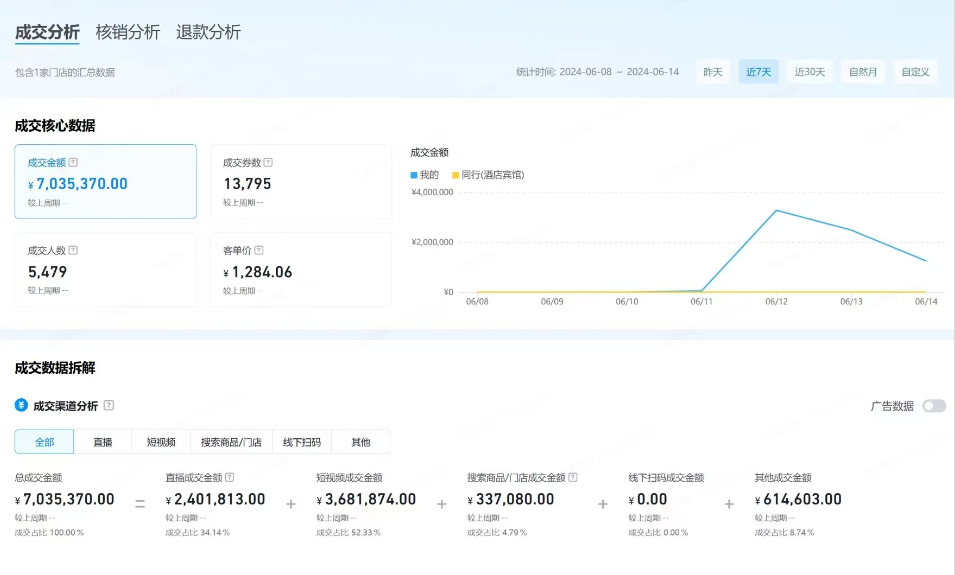This screenshot has height=575, width=955.
Task: Click help icon next to 直播成交金额
Action: point(230,478)
